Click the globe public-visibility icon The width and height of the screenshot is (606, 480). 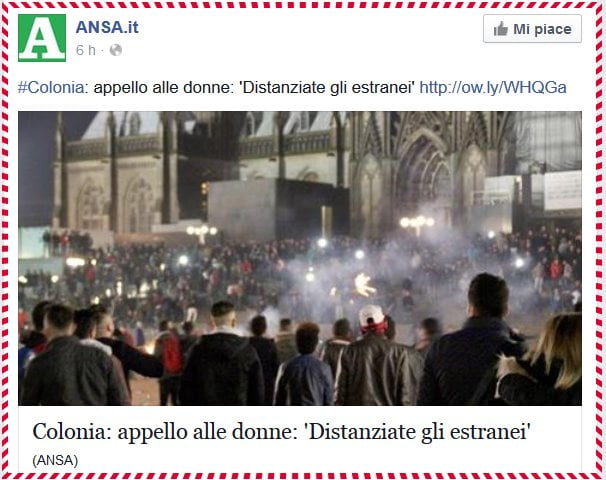pos(116,50)
